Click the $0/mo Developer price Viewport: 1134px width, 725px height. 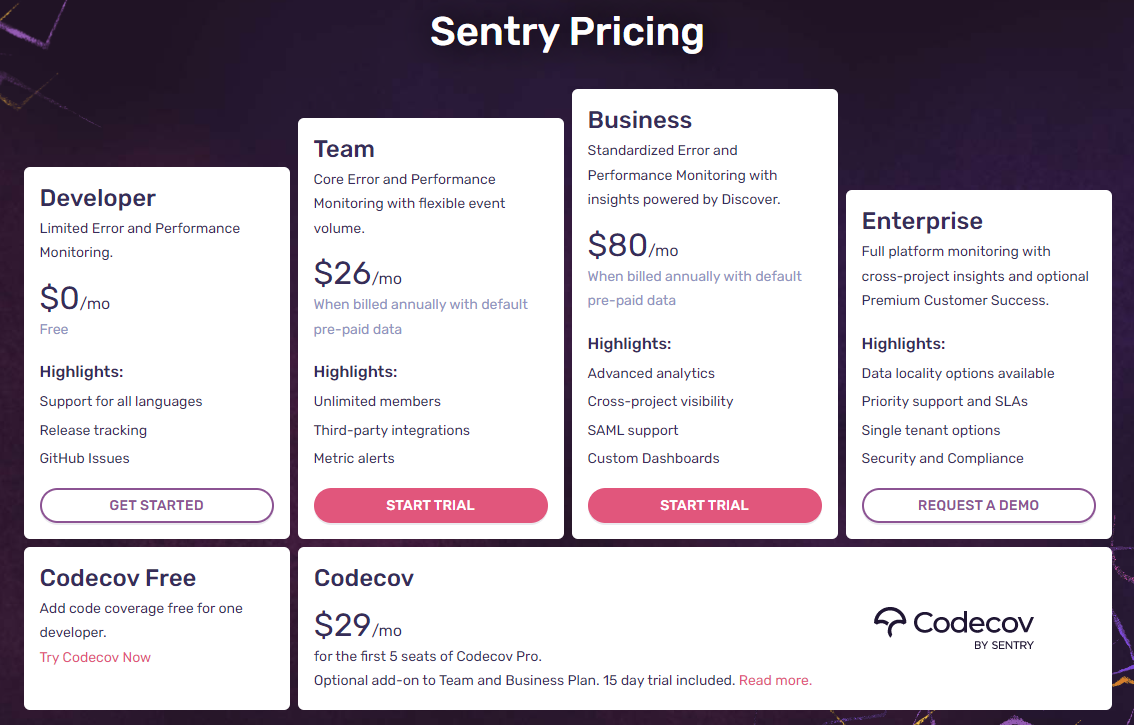[75, 298]
